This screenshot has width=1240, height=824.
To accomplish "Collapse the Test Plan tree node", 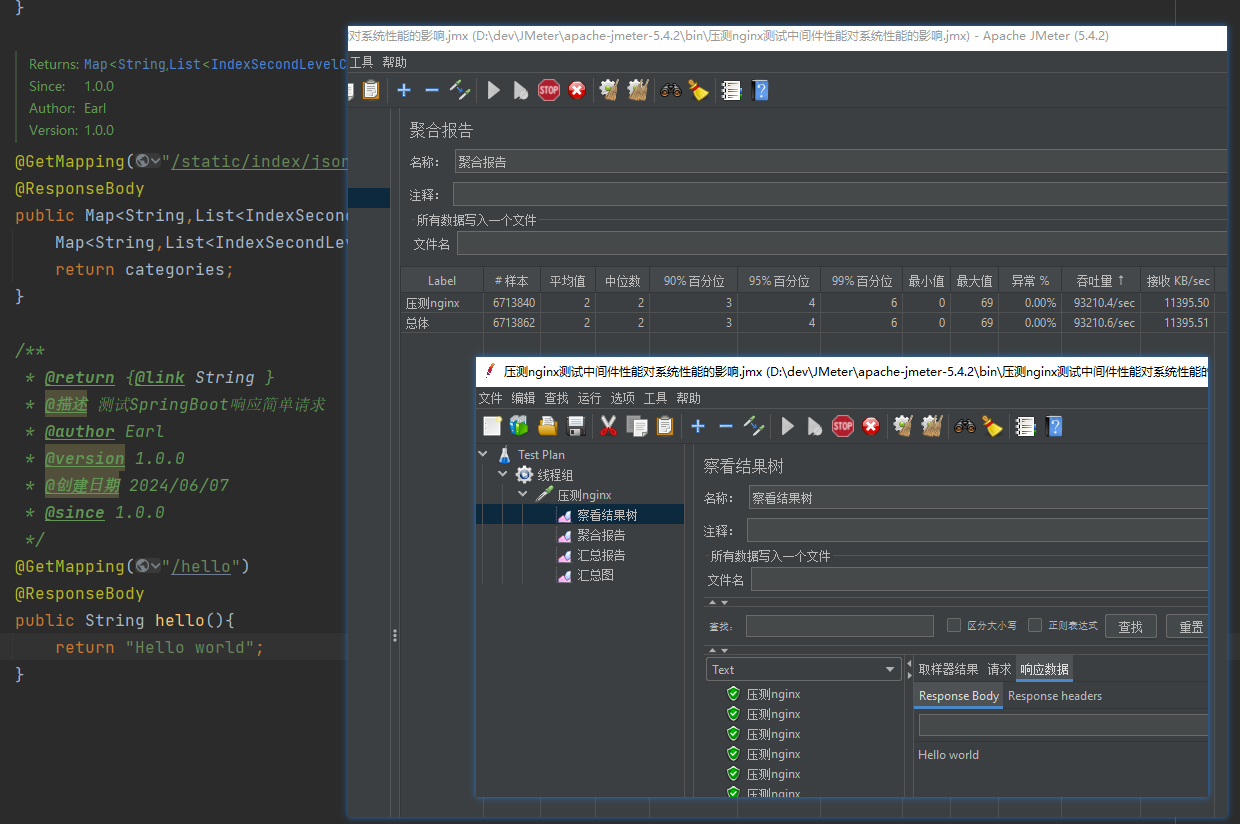I will pyautogui.click(x=484, y=454).
